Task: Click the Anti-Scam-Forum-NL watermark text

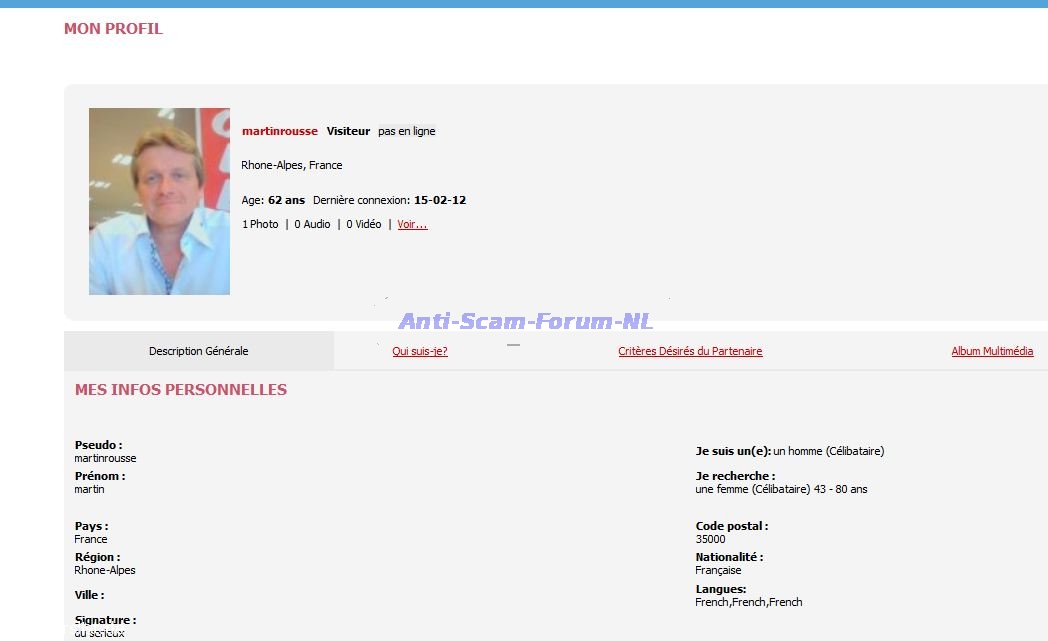Action: 525,321
